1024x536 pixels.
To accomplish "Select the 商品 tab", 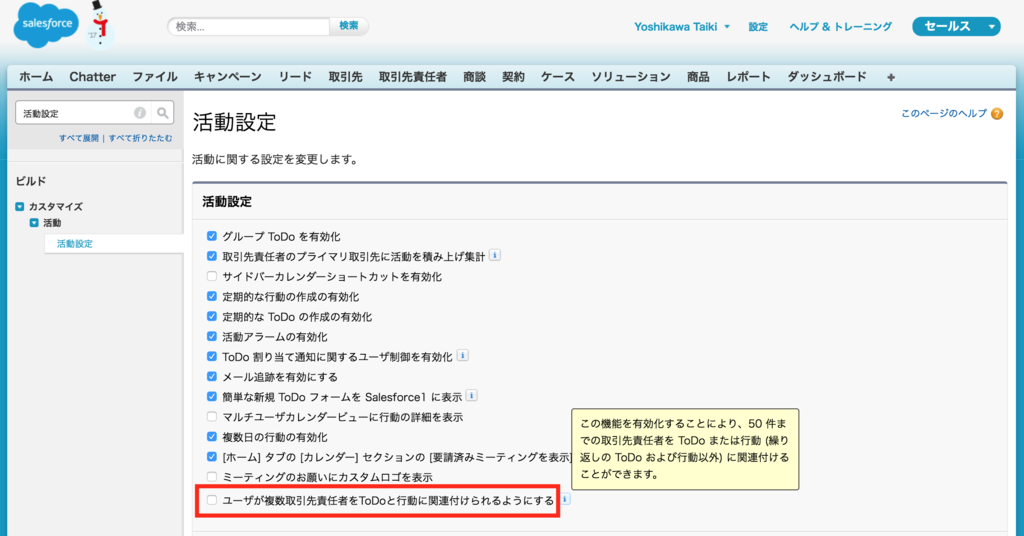I will point(698,77).
